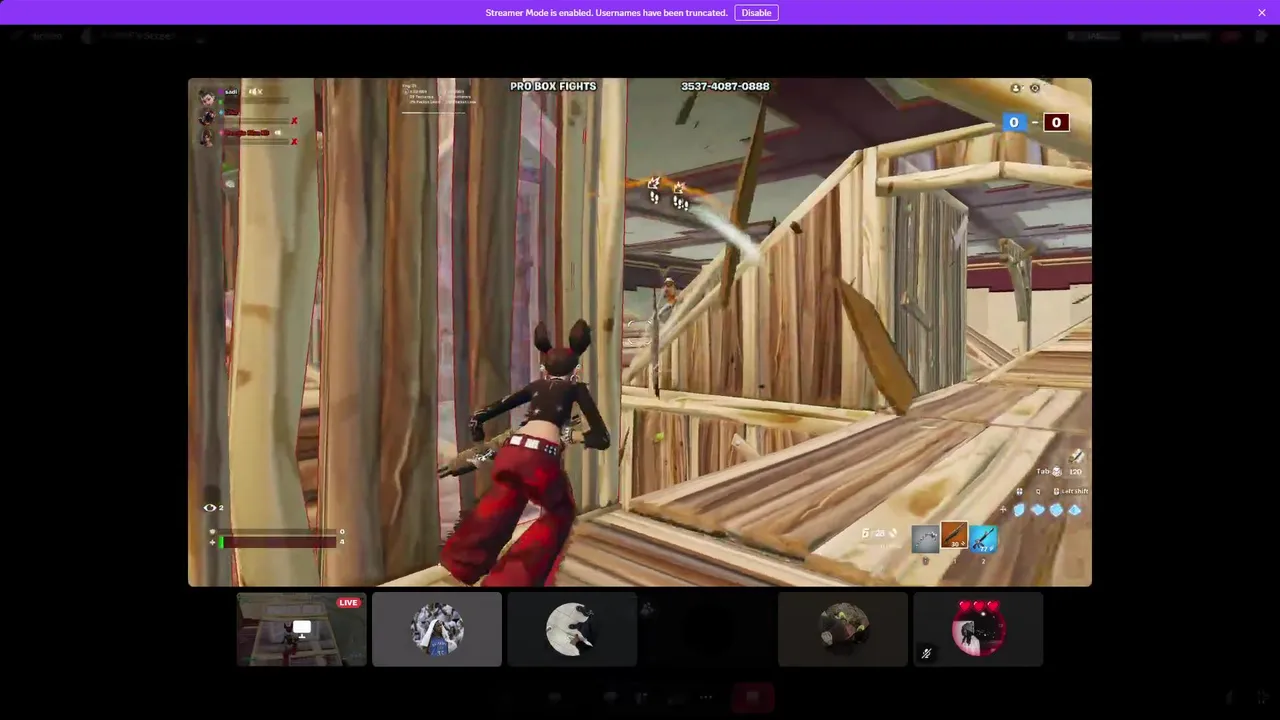Viewport: 1280px width, 720px height.
Task: Click Disable in the Streamer Mode banner
Action: (756, 13)
